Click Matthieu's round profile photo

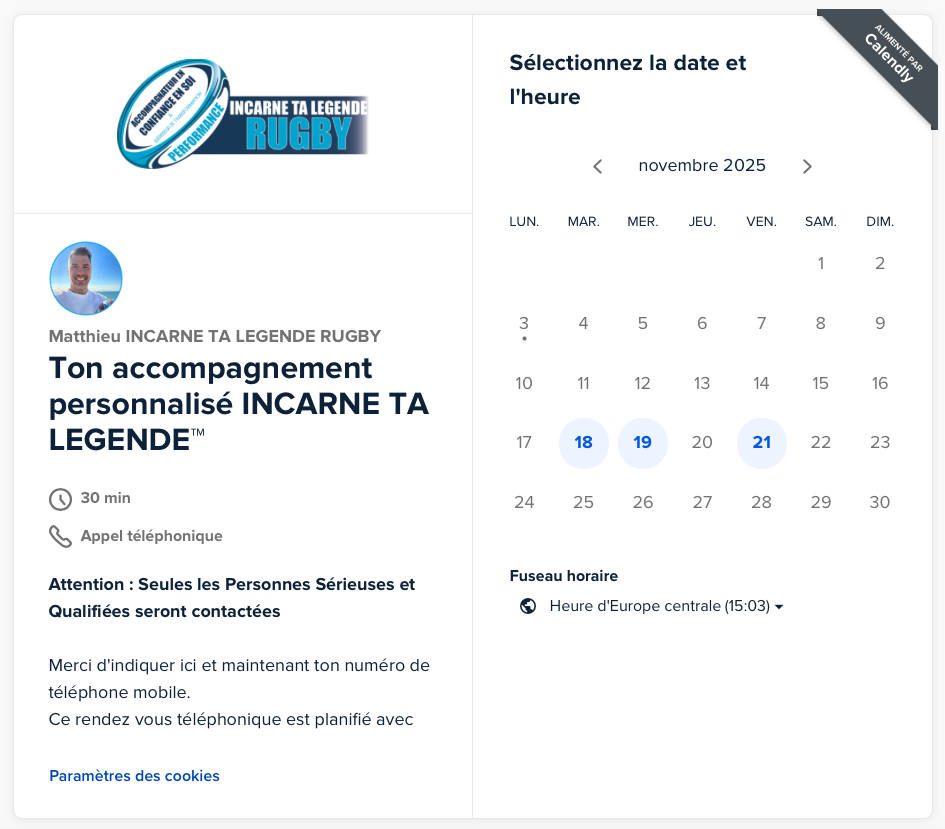tap(86, 278)
